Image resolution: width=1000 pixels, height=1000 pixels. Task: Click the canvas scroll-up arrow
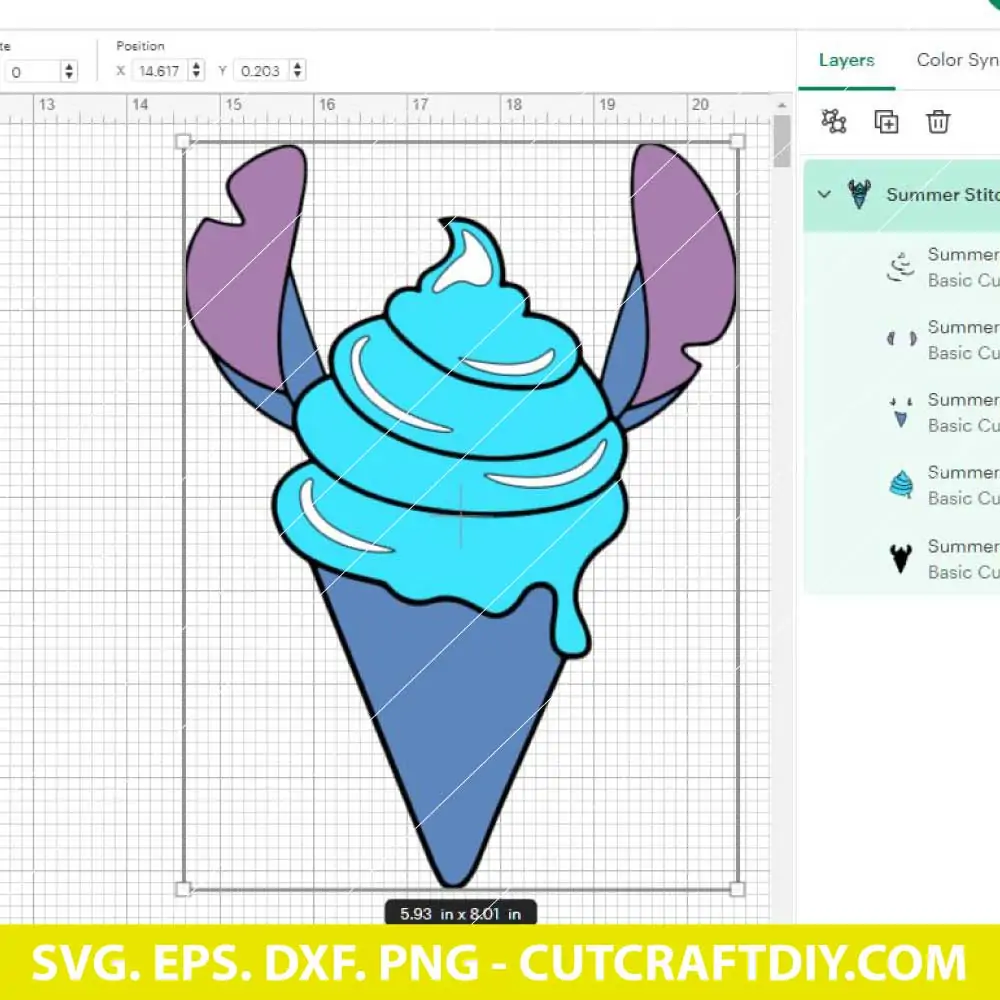(x=782, y=105)
